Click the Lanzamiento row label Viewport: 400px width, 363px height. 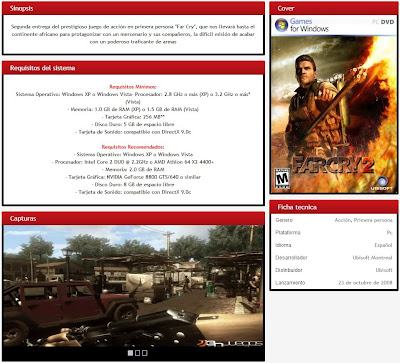coord(290,282)
